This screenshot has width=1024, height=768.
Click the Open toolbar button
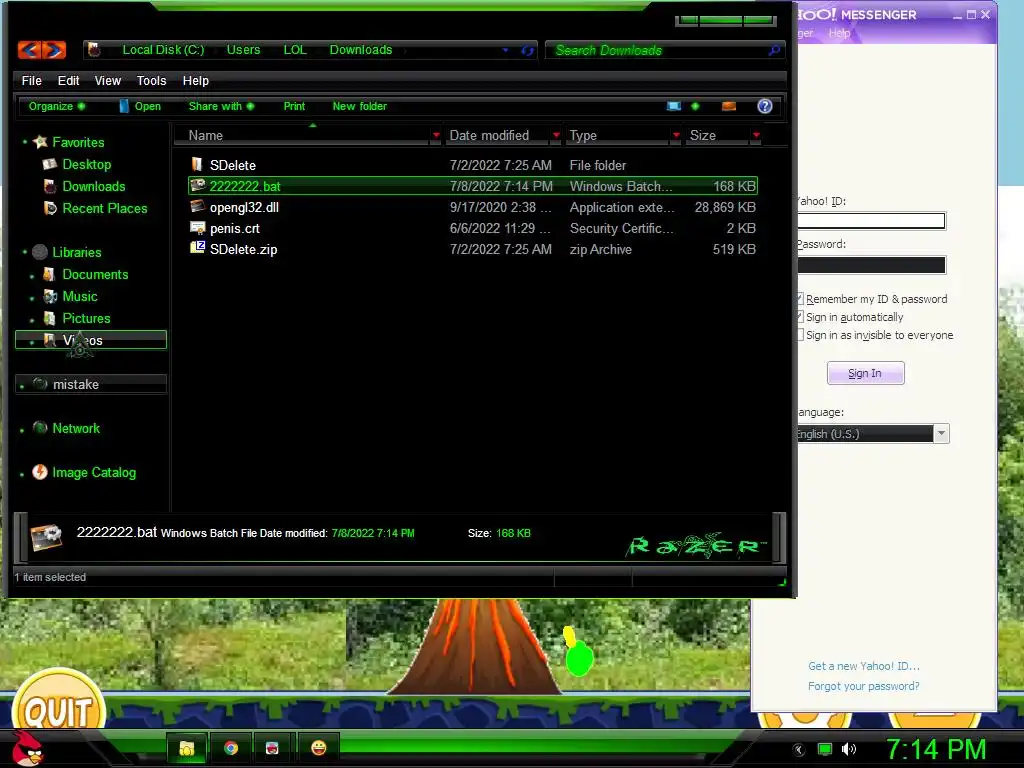(140, 106)
